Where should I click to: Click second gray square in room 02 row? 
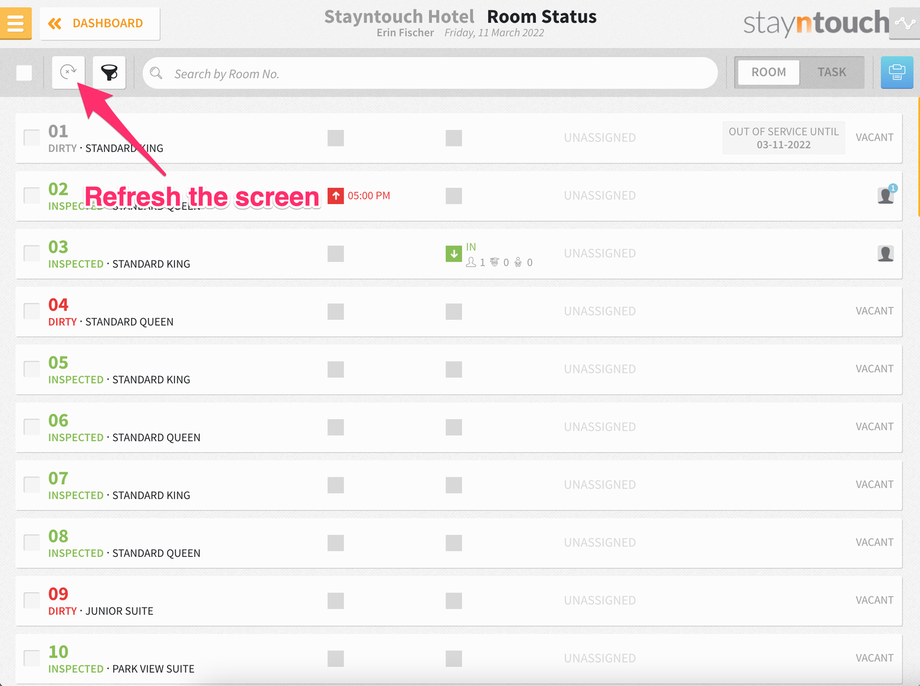(x=454, y=196)
